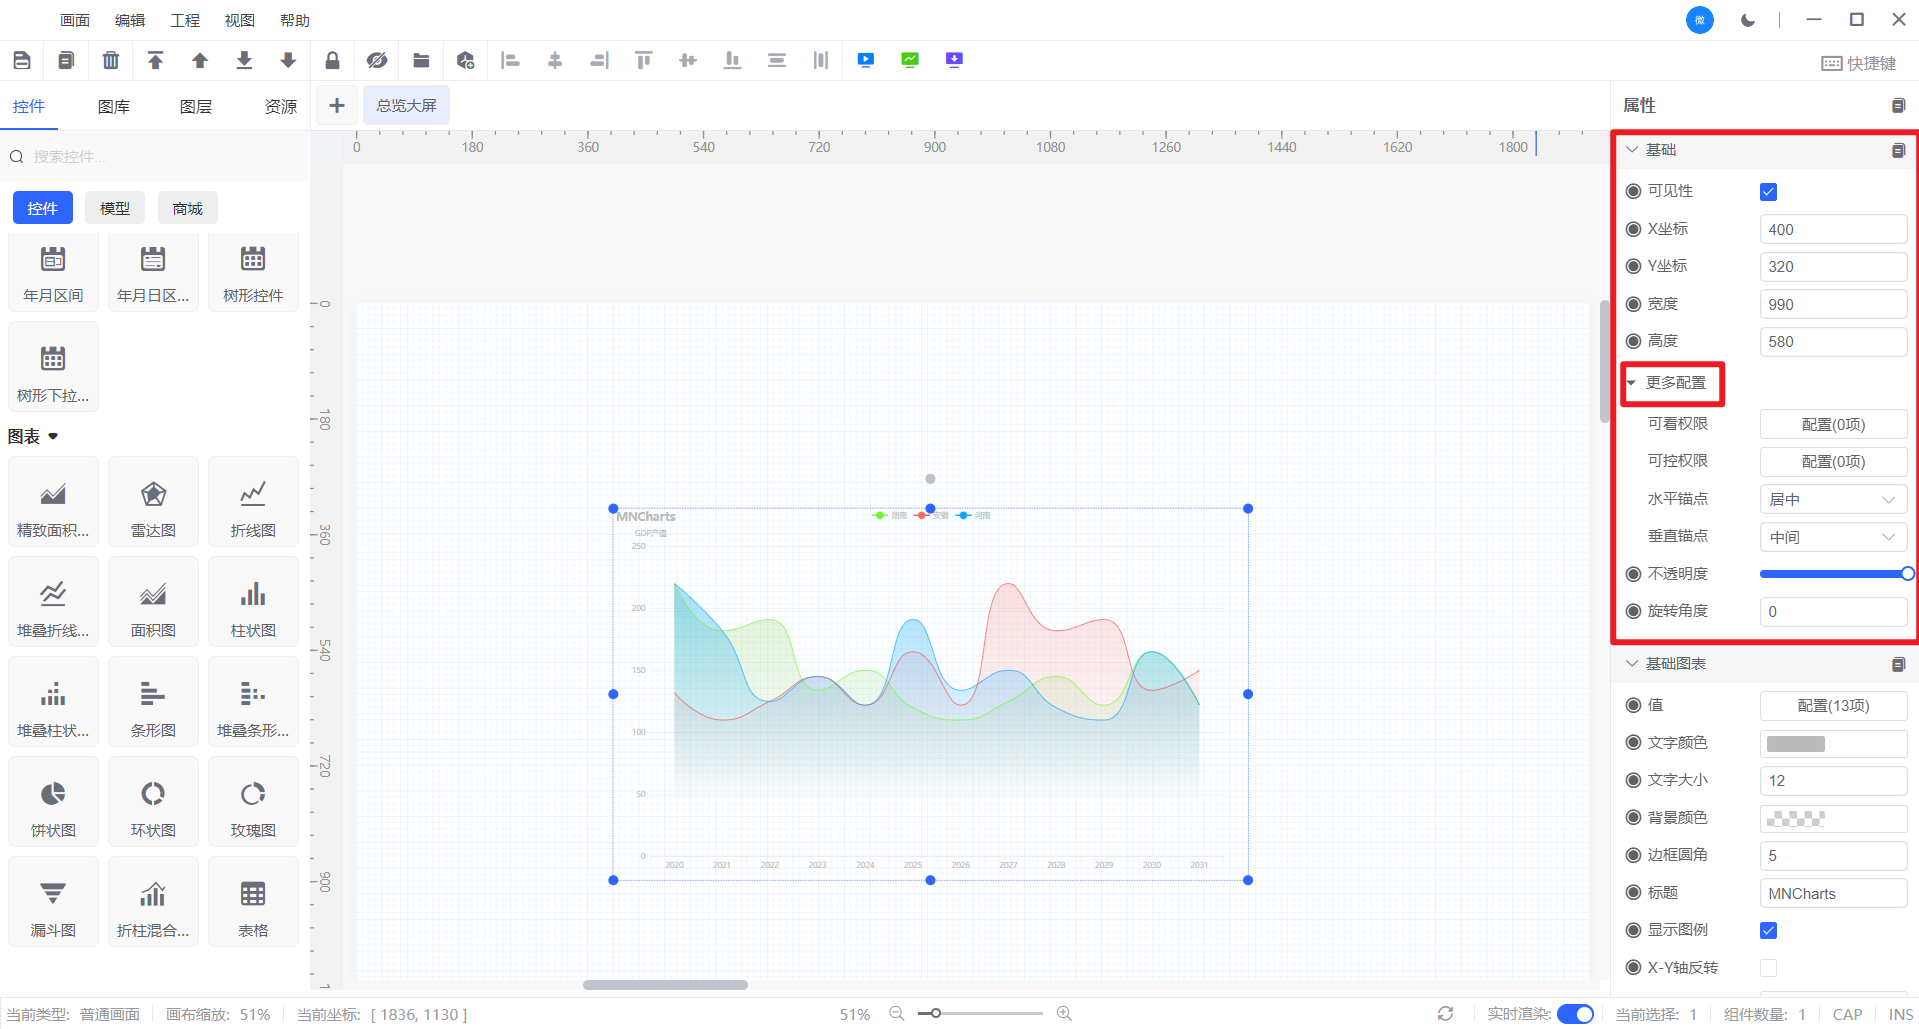
Task: Align components to top edge
Action: point(644,61)
